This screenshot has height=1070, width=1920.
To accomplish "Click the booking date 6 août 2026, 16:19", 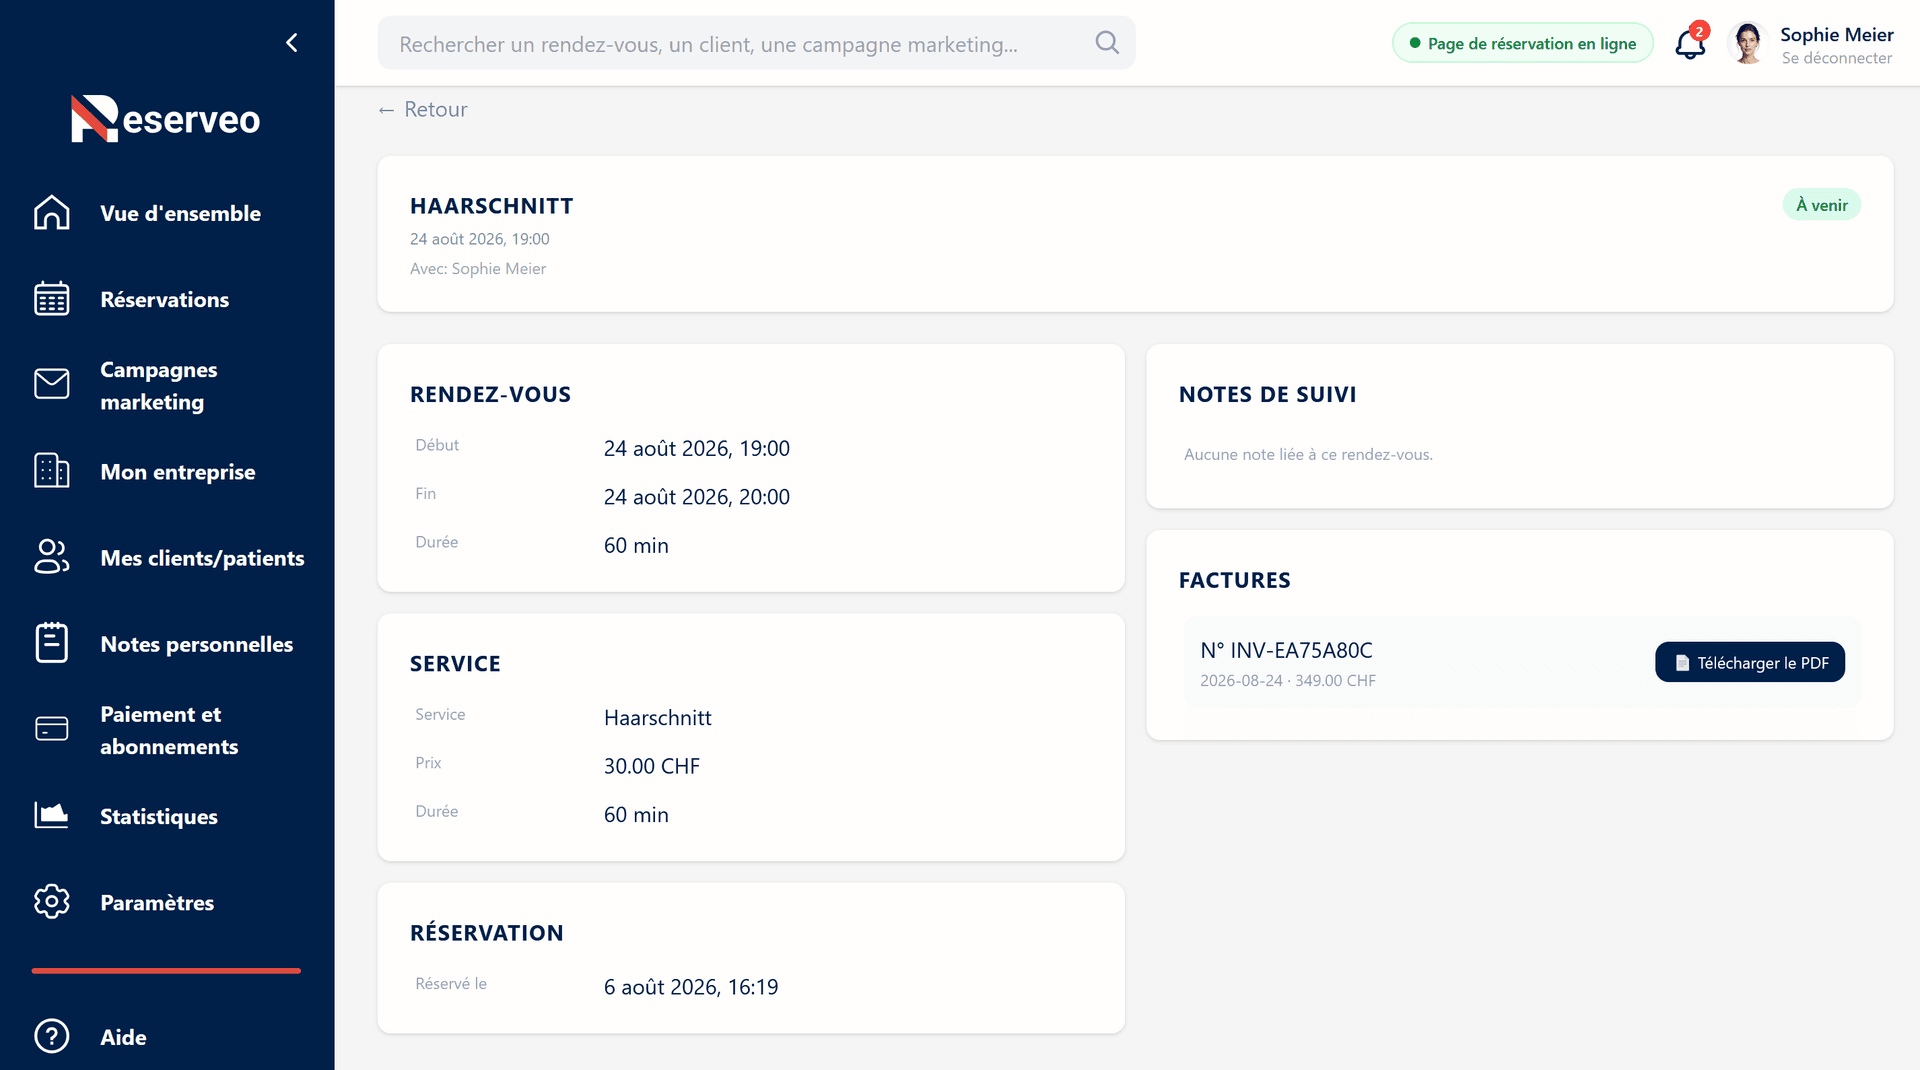I will coord(691,987).
